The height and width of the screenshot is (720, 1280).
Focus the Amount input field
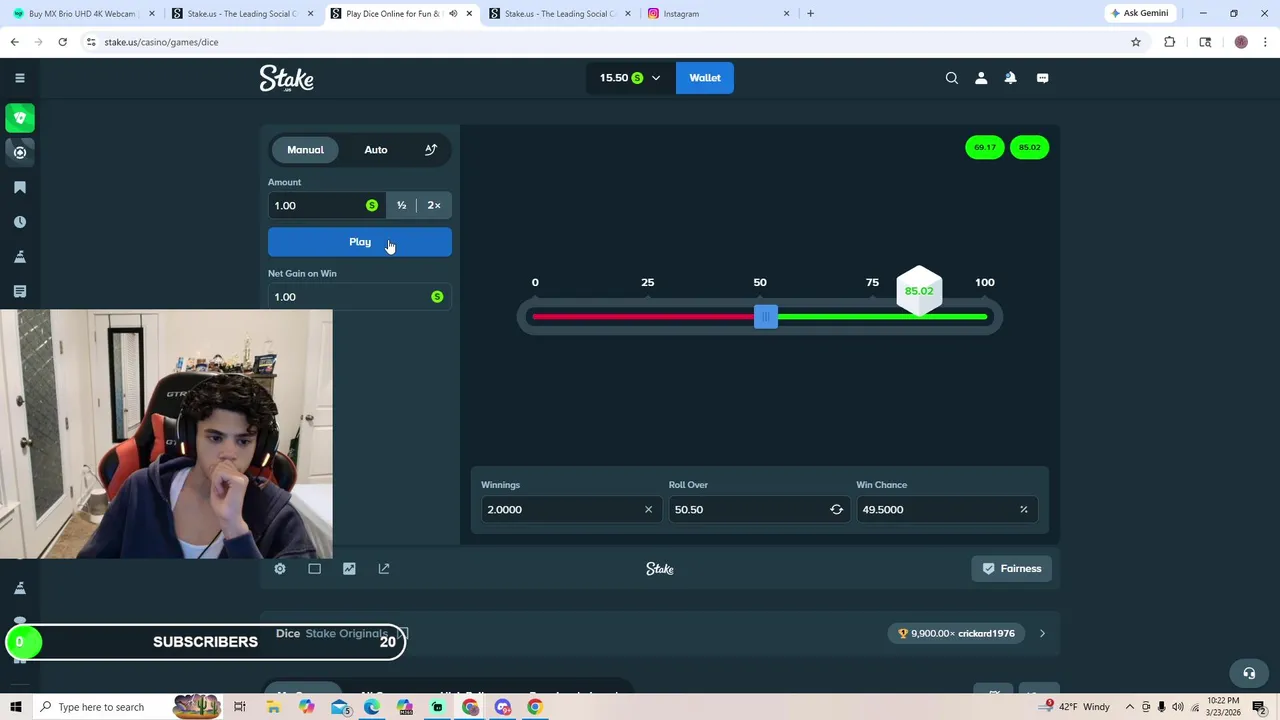coord(326,205)
